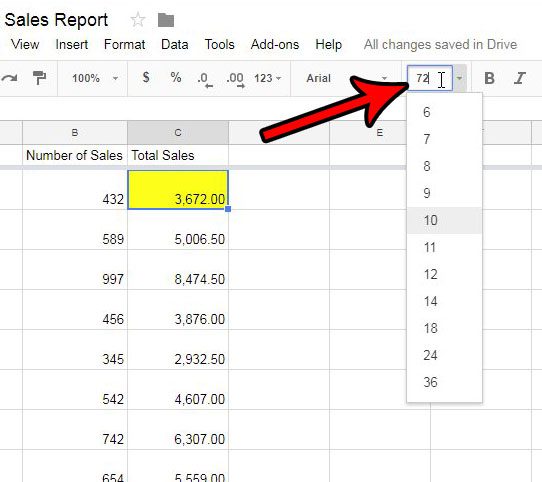This screenshot has width=542, height=482.
Task: Select the cell containing 997
Action: [x=75, y=270]
